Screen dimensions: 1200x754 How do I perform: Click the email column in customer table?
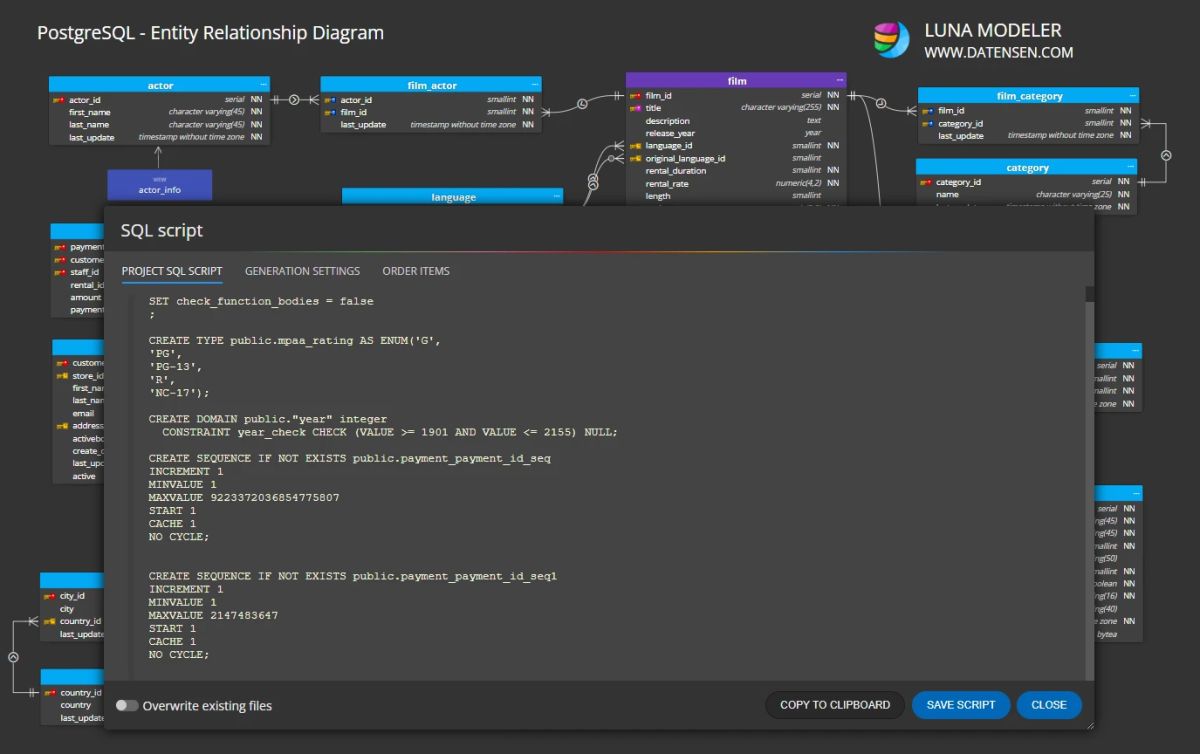point(83,413)
